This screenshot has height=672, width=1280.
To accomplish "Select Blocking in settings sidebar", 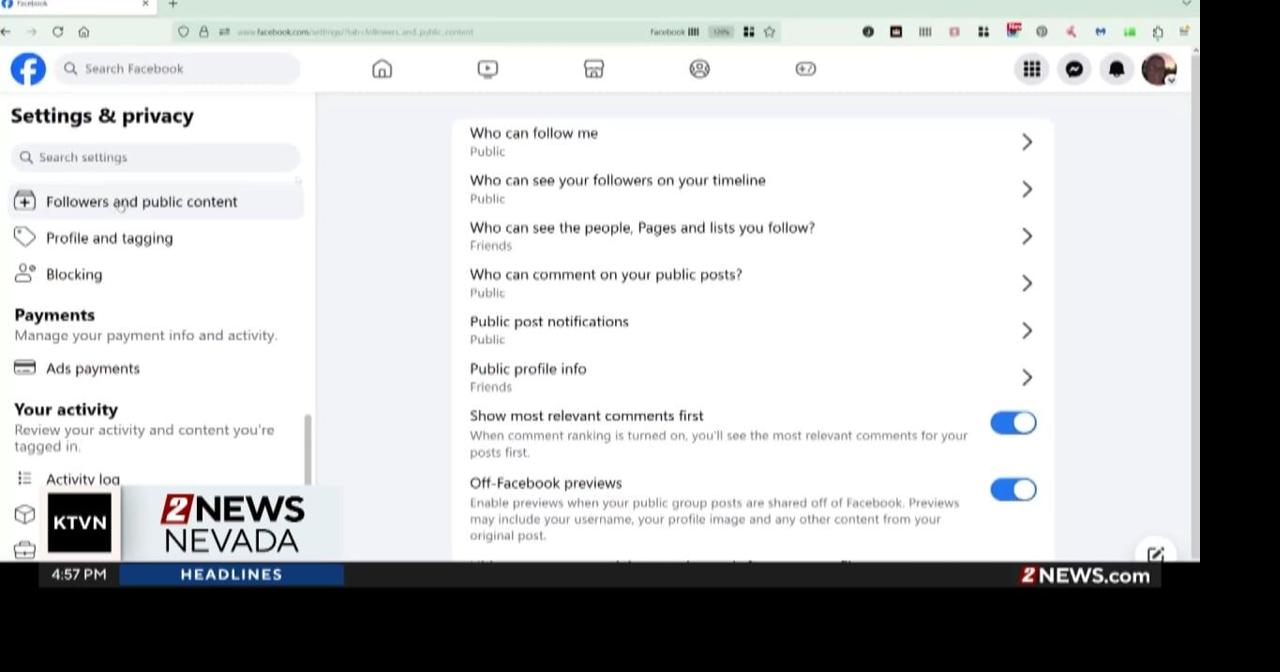I will pyautogui.click(x=74, y=274).
